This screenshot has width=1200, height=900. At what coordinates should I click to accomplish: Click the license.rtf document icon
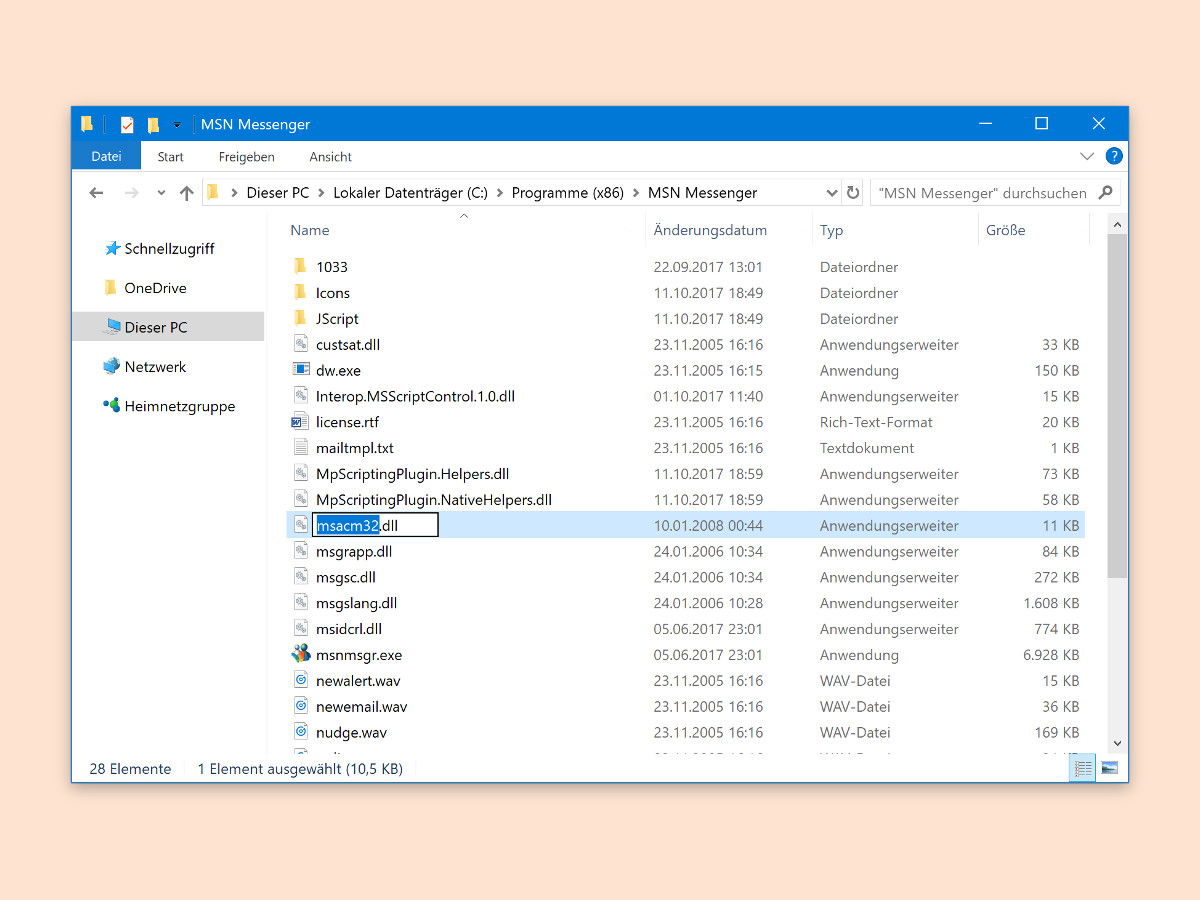301,422
